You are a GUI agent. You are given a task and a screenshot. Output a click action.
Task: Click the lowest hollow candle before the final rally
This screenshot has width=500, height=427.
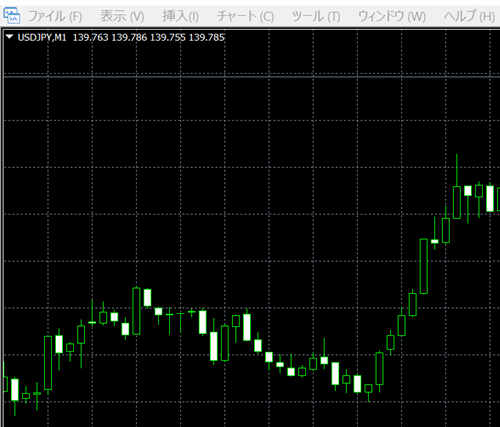pyautogui.click(x=368, y=388)
